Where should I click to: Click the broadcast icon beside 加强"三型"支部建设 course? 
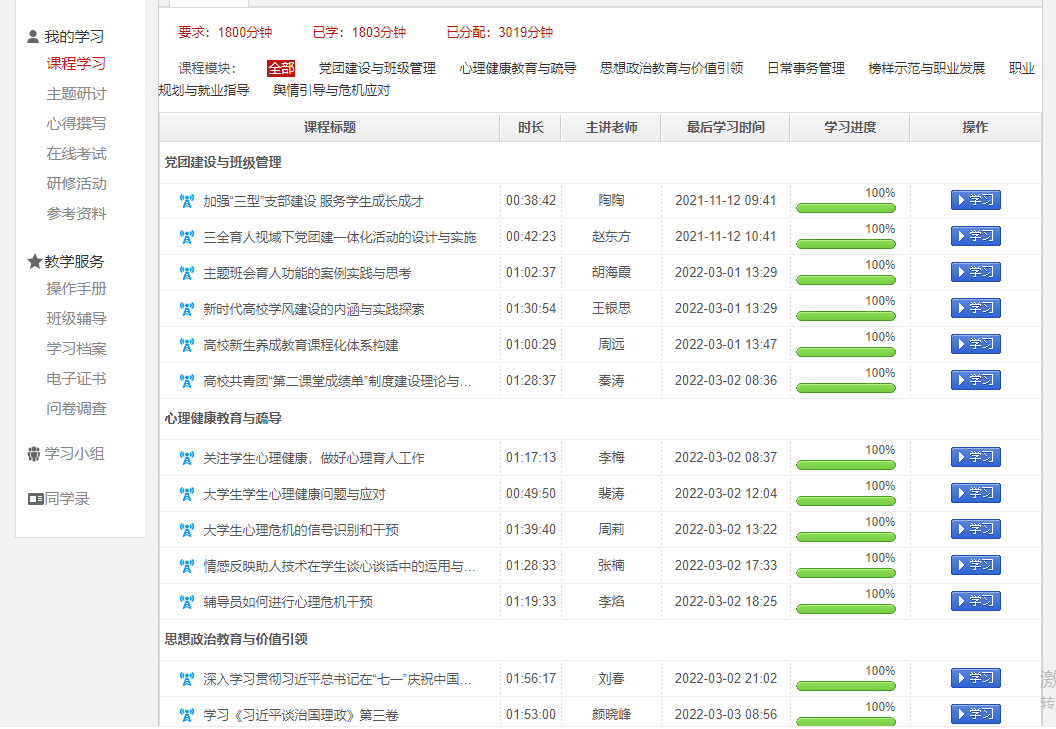(x=186, y=201)
